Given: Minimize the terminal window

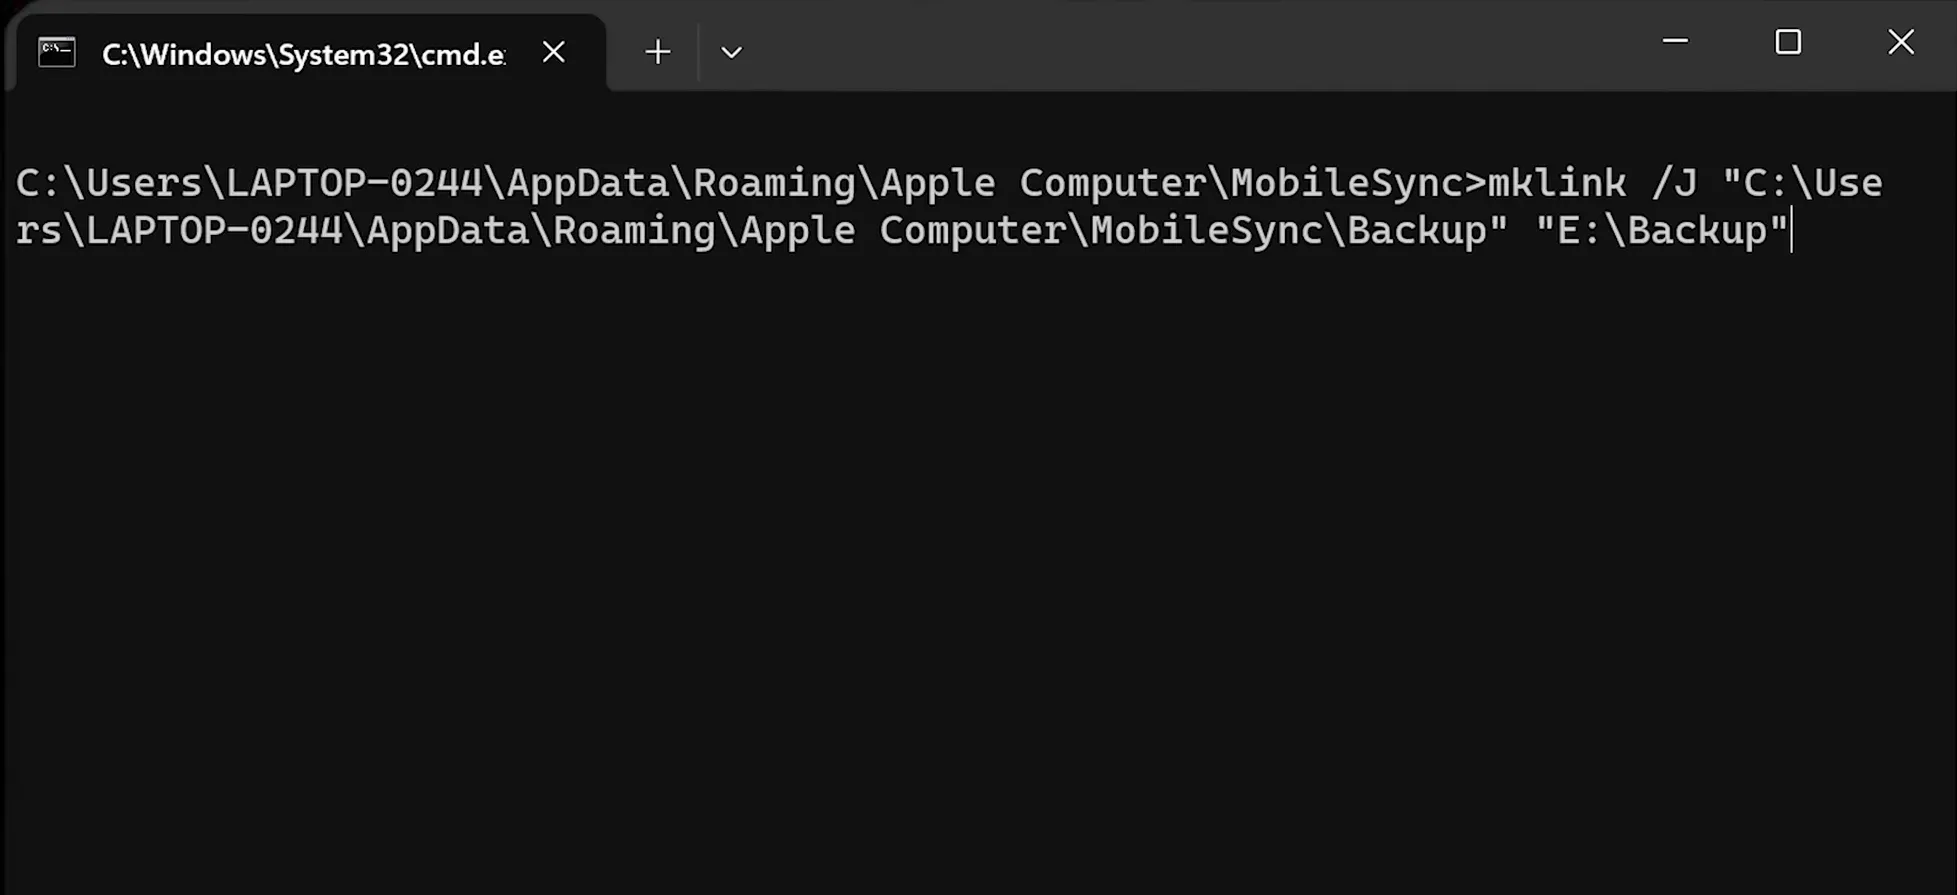Looking at the screenshot, I should (1675, 42).
